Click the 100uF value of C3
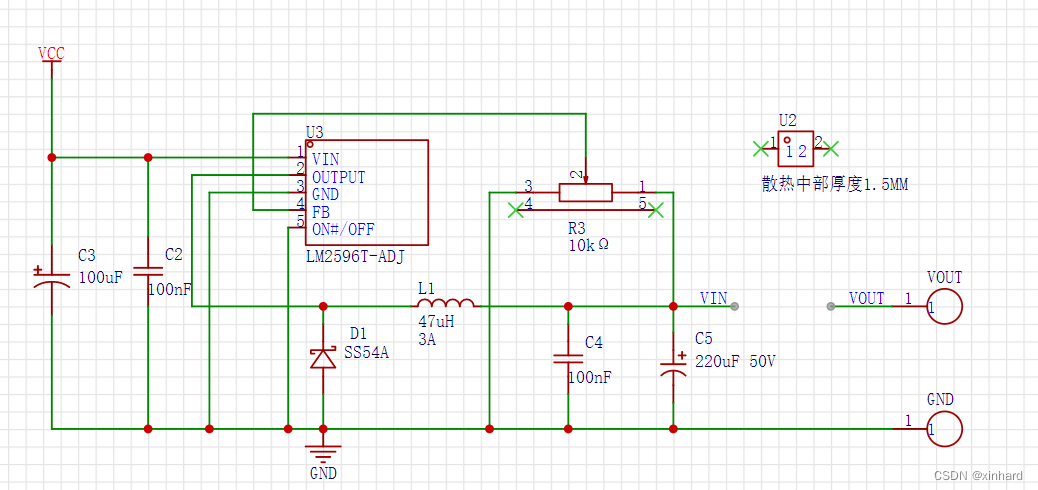Screen dimensions: 1038x490 click(101, 277)
